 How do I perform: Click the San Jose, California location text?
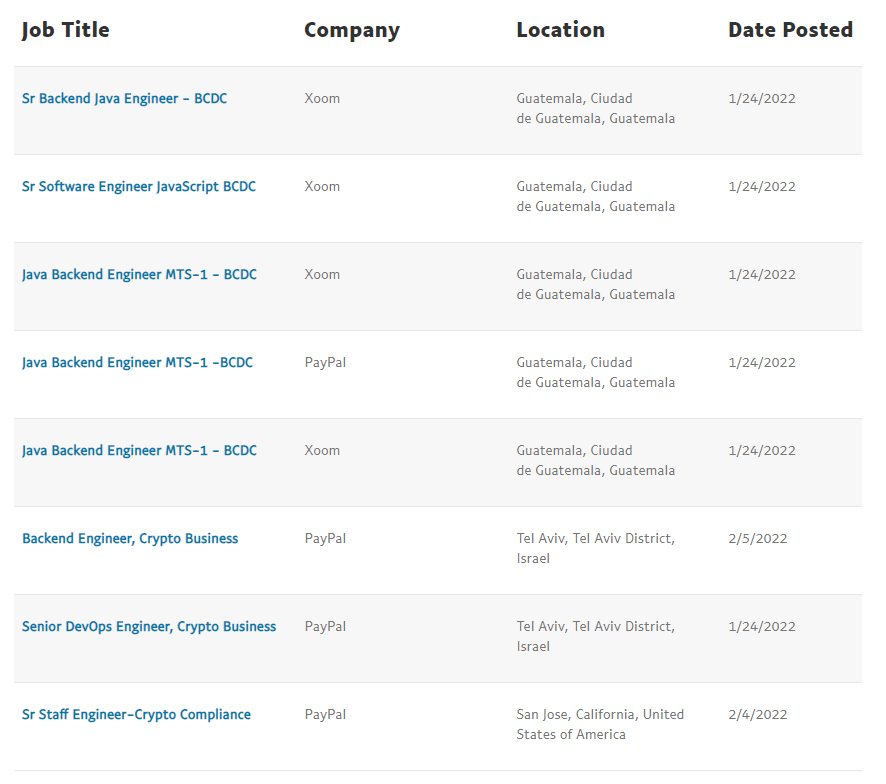(x=599, y=724)
